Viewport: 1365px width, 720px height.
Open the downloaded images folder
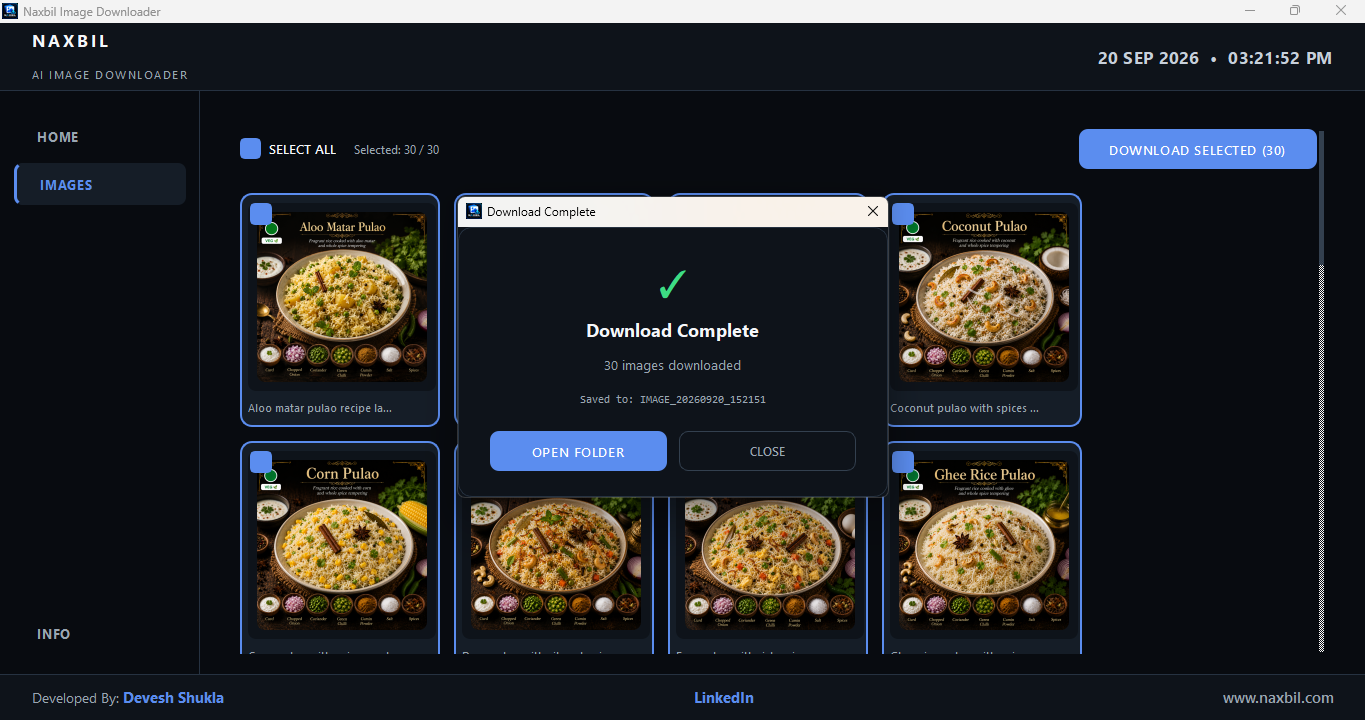(578, 451)
